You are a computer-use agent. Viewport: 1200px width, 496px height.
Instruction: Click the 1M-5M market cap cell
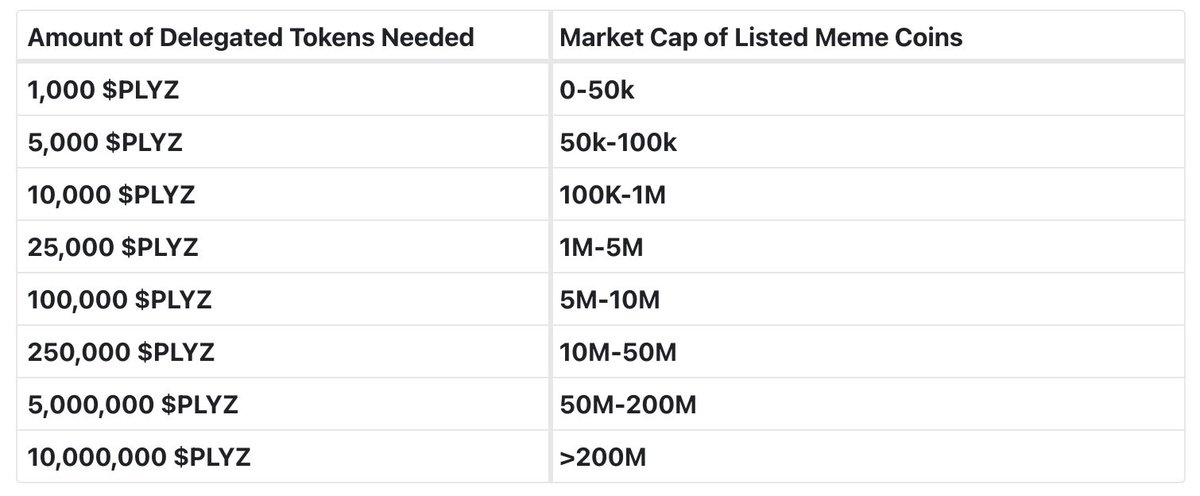tap(867, 247)
